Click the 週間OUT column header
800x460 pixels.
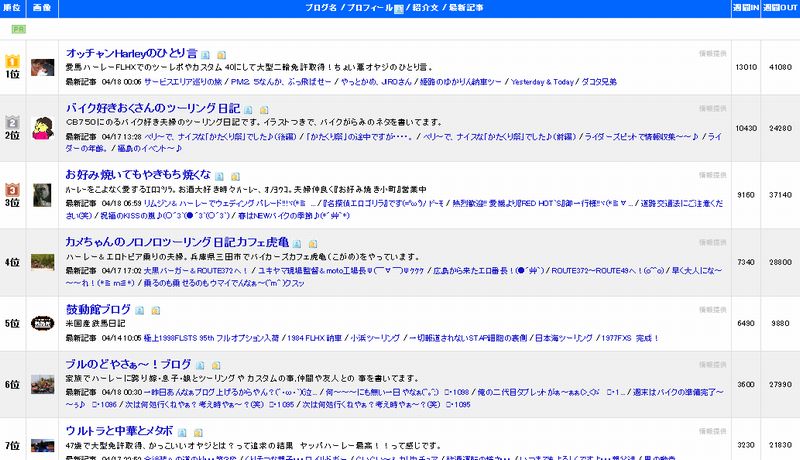point(781,8)
